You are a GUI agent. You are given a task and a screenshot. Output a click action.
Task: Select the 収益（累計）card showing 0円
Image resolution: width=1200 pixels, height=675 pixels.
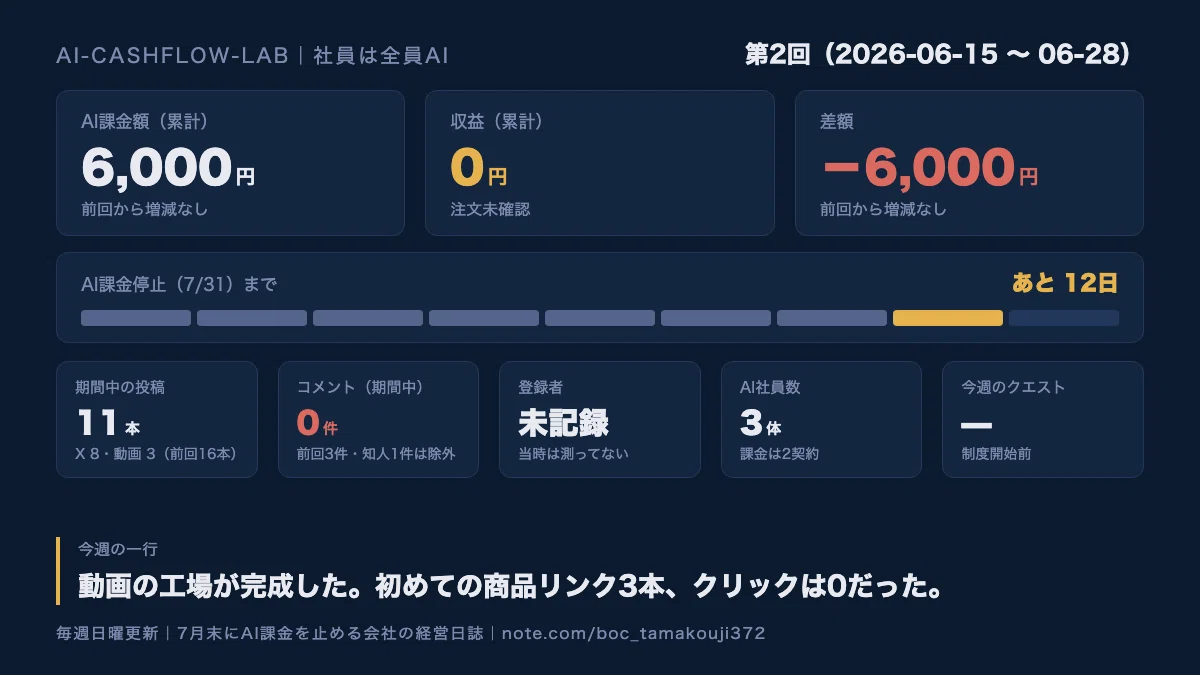click(x=600, y=163)
